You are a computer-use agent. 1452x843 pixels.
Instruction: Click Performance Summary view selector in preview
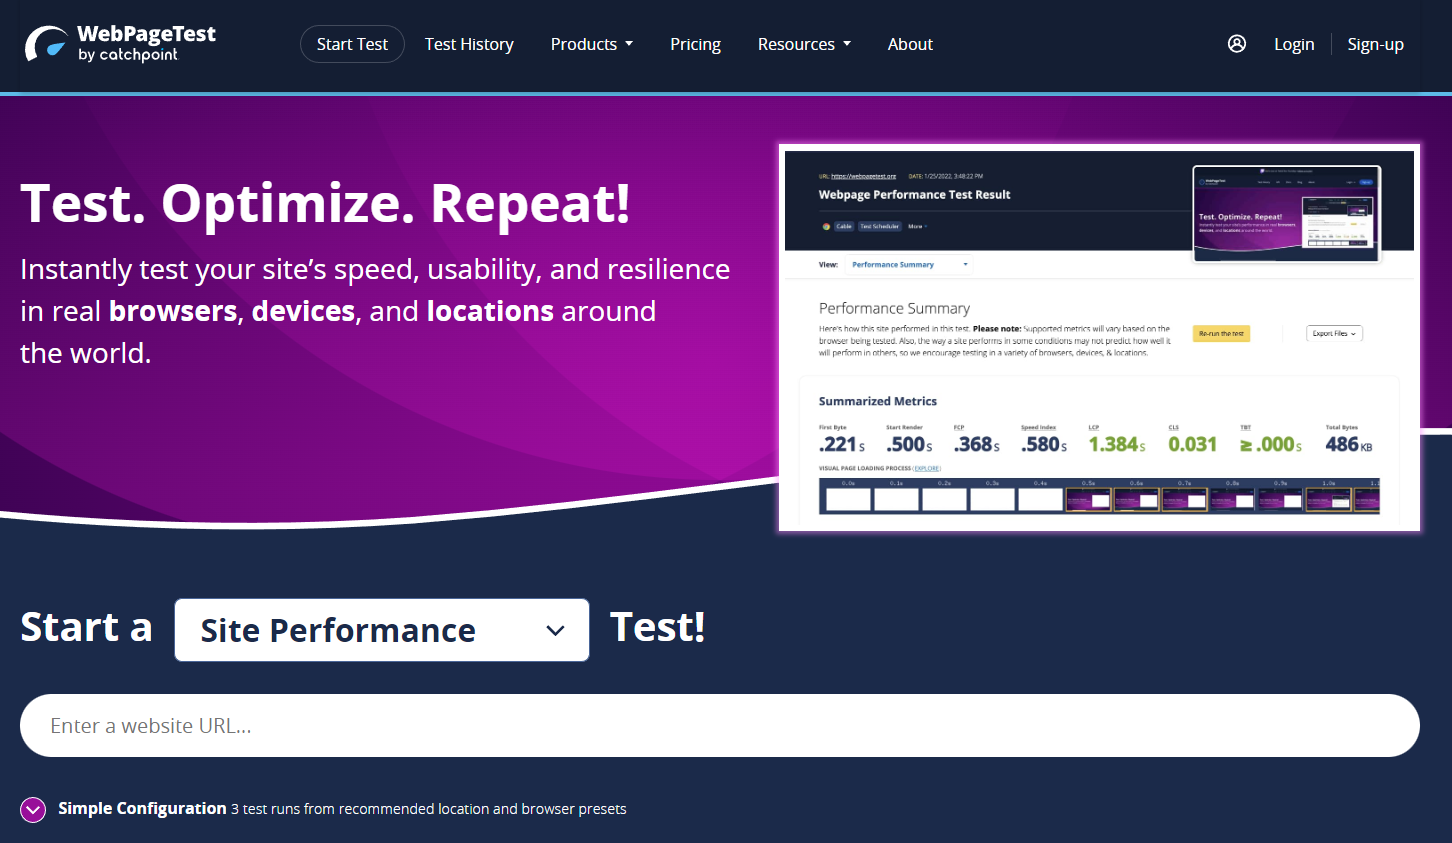tap(909, 265)
